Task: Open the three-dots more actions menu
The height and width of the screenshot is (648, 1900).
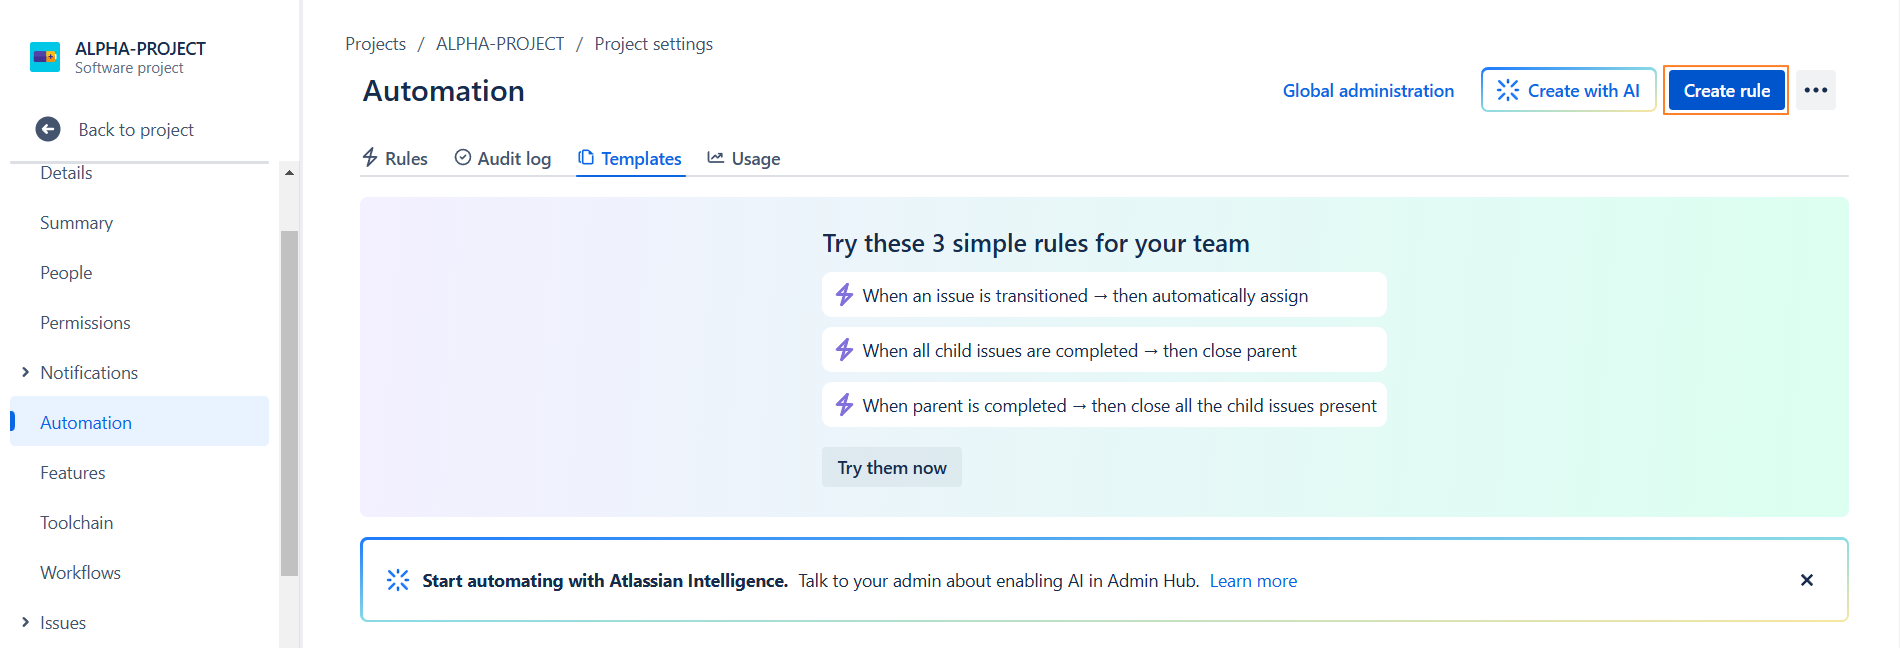Action: 1815,90
